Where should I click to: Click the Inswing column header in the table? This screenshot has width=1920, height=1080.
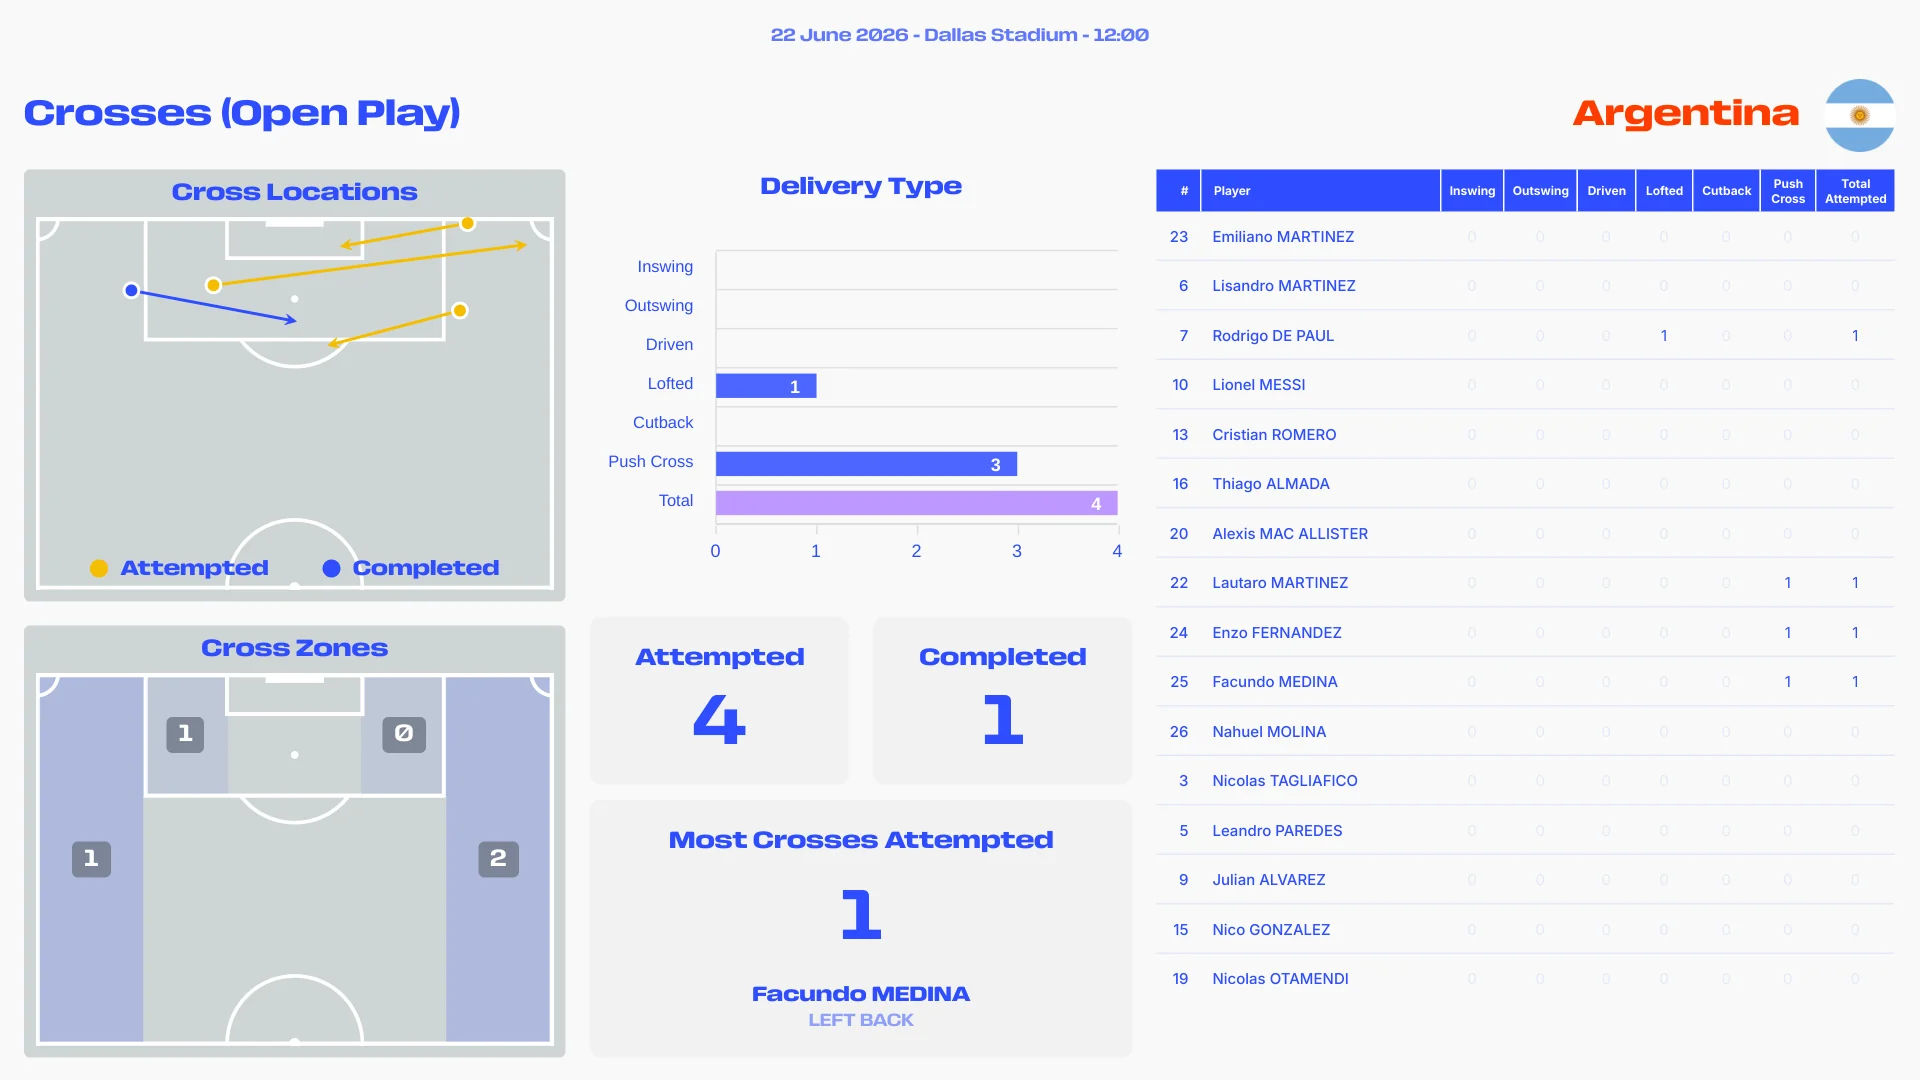[x=1472, y=191]
